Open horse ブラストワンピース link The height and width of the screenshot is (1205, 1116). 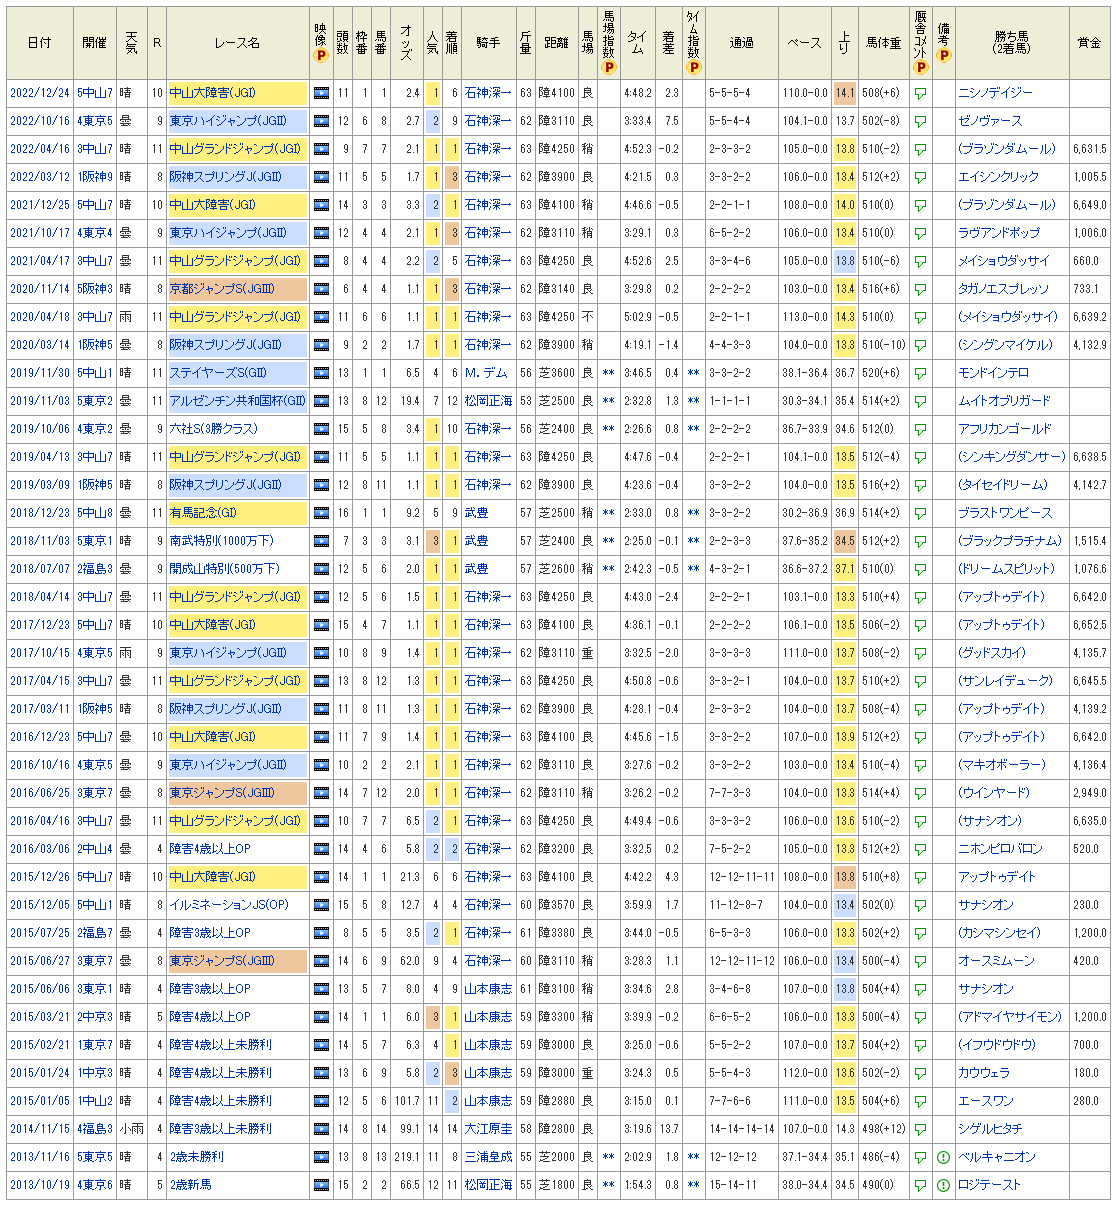tap(1005, 513)
